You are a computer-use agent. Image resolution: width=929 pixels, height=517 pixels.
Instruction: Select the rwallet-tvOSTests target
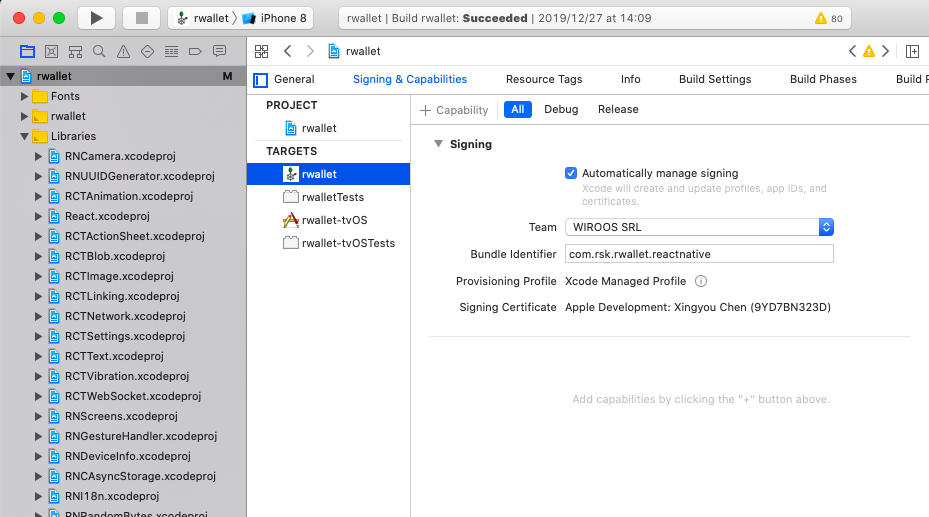(x=348, y=243)
